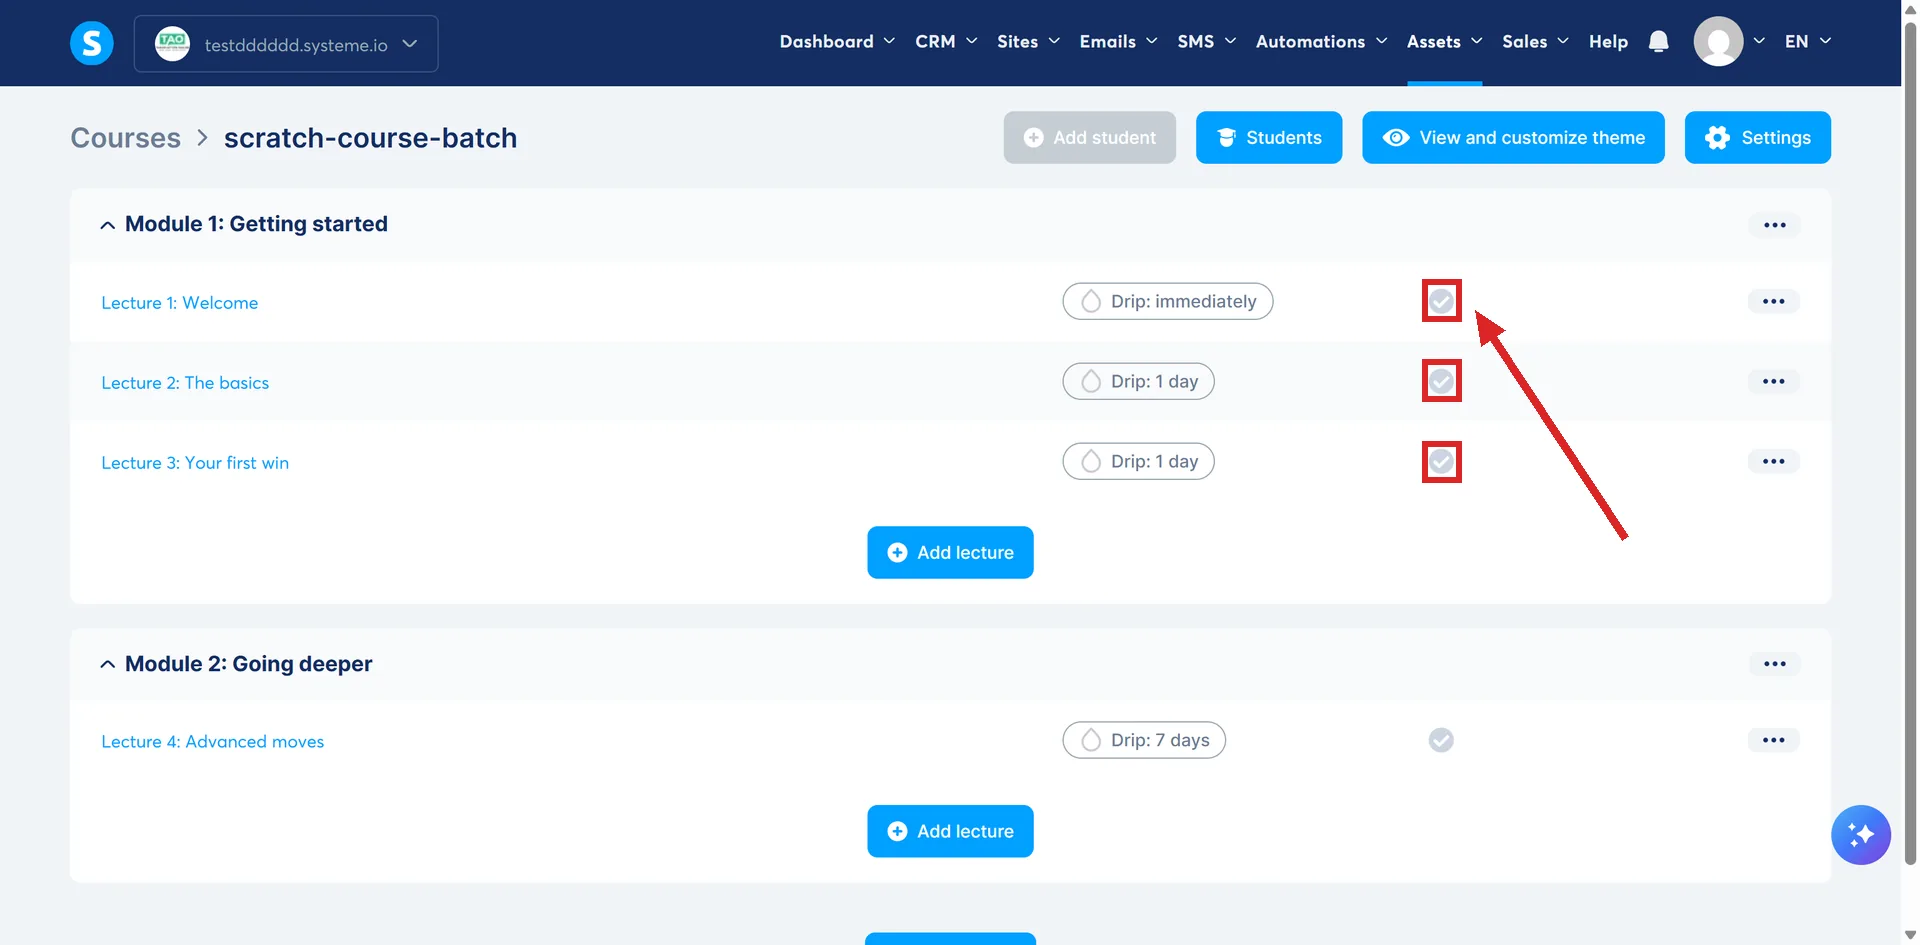Open three-dot menu for Module 2
This screenshot has height=945, width=1920.
tap(1774, 664)
